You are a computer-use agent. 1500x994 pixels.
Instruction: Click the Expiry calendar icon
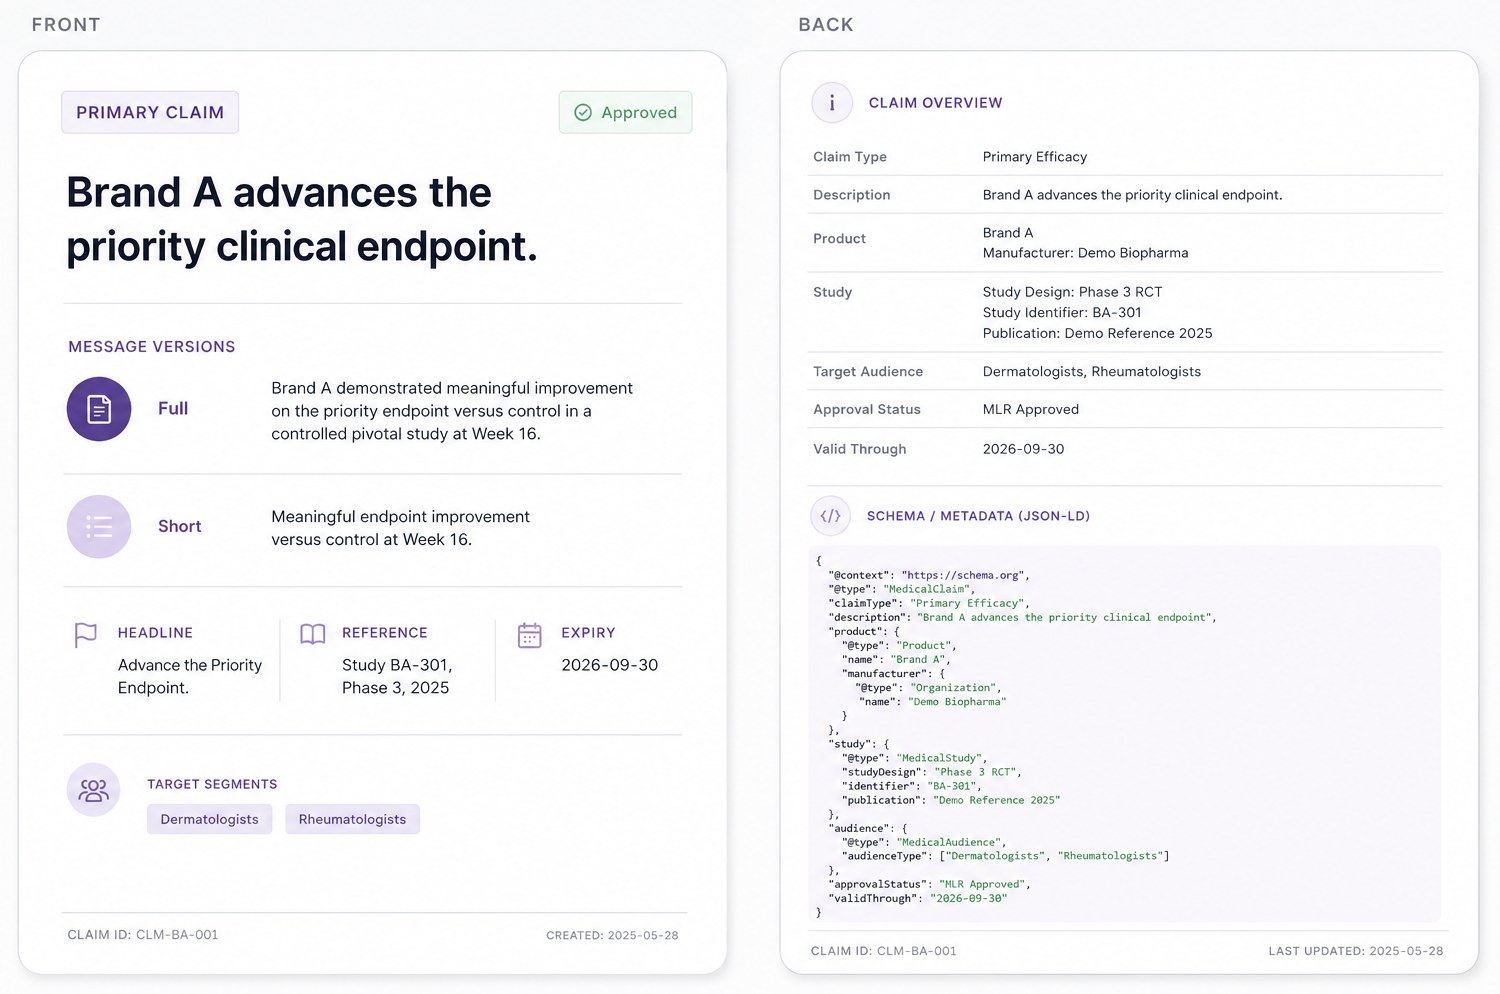pyautogui.click(x=530, y=635)
